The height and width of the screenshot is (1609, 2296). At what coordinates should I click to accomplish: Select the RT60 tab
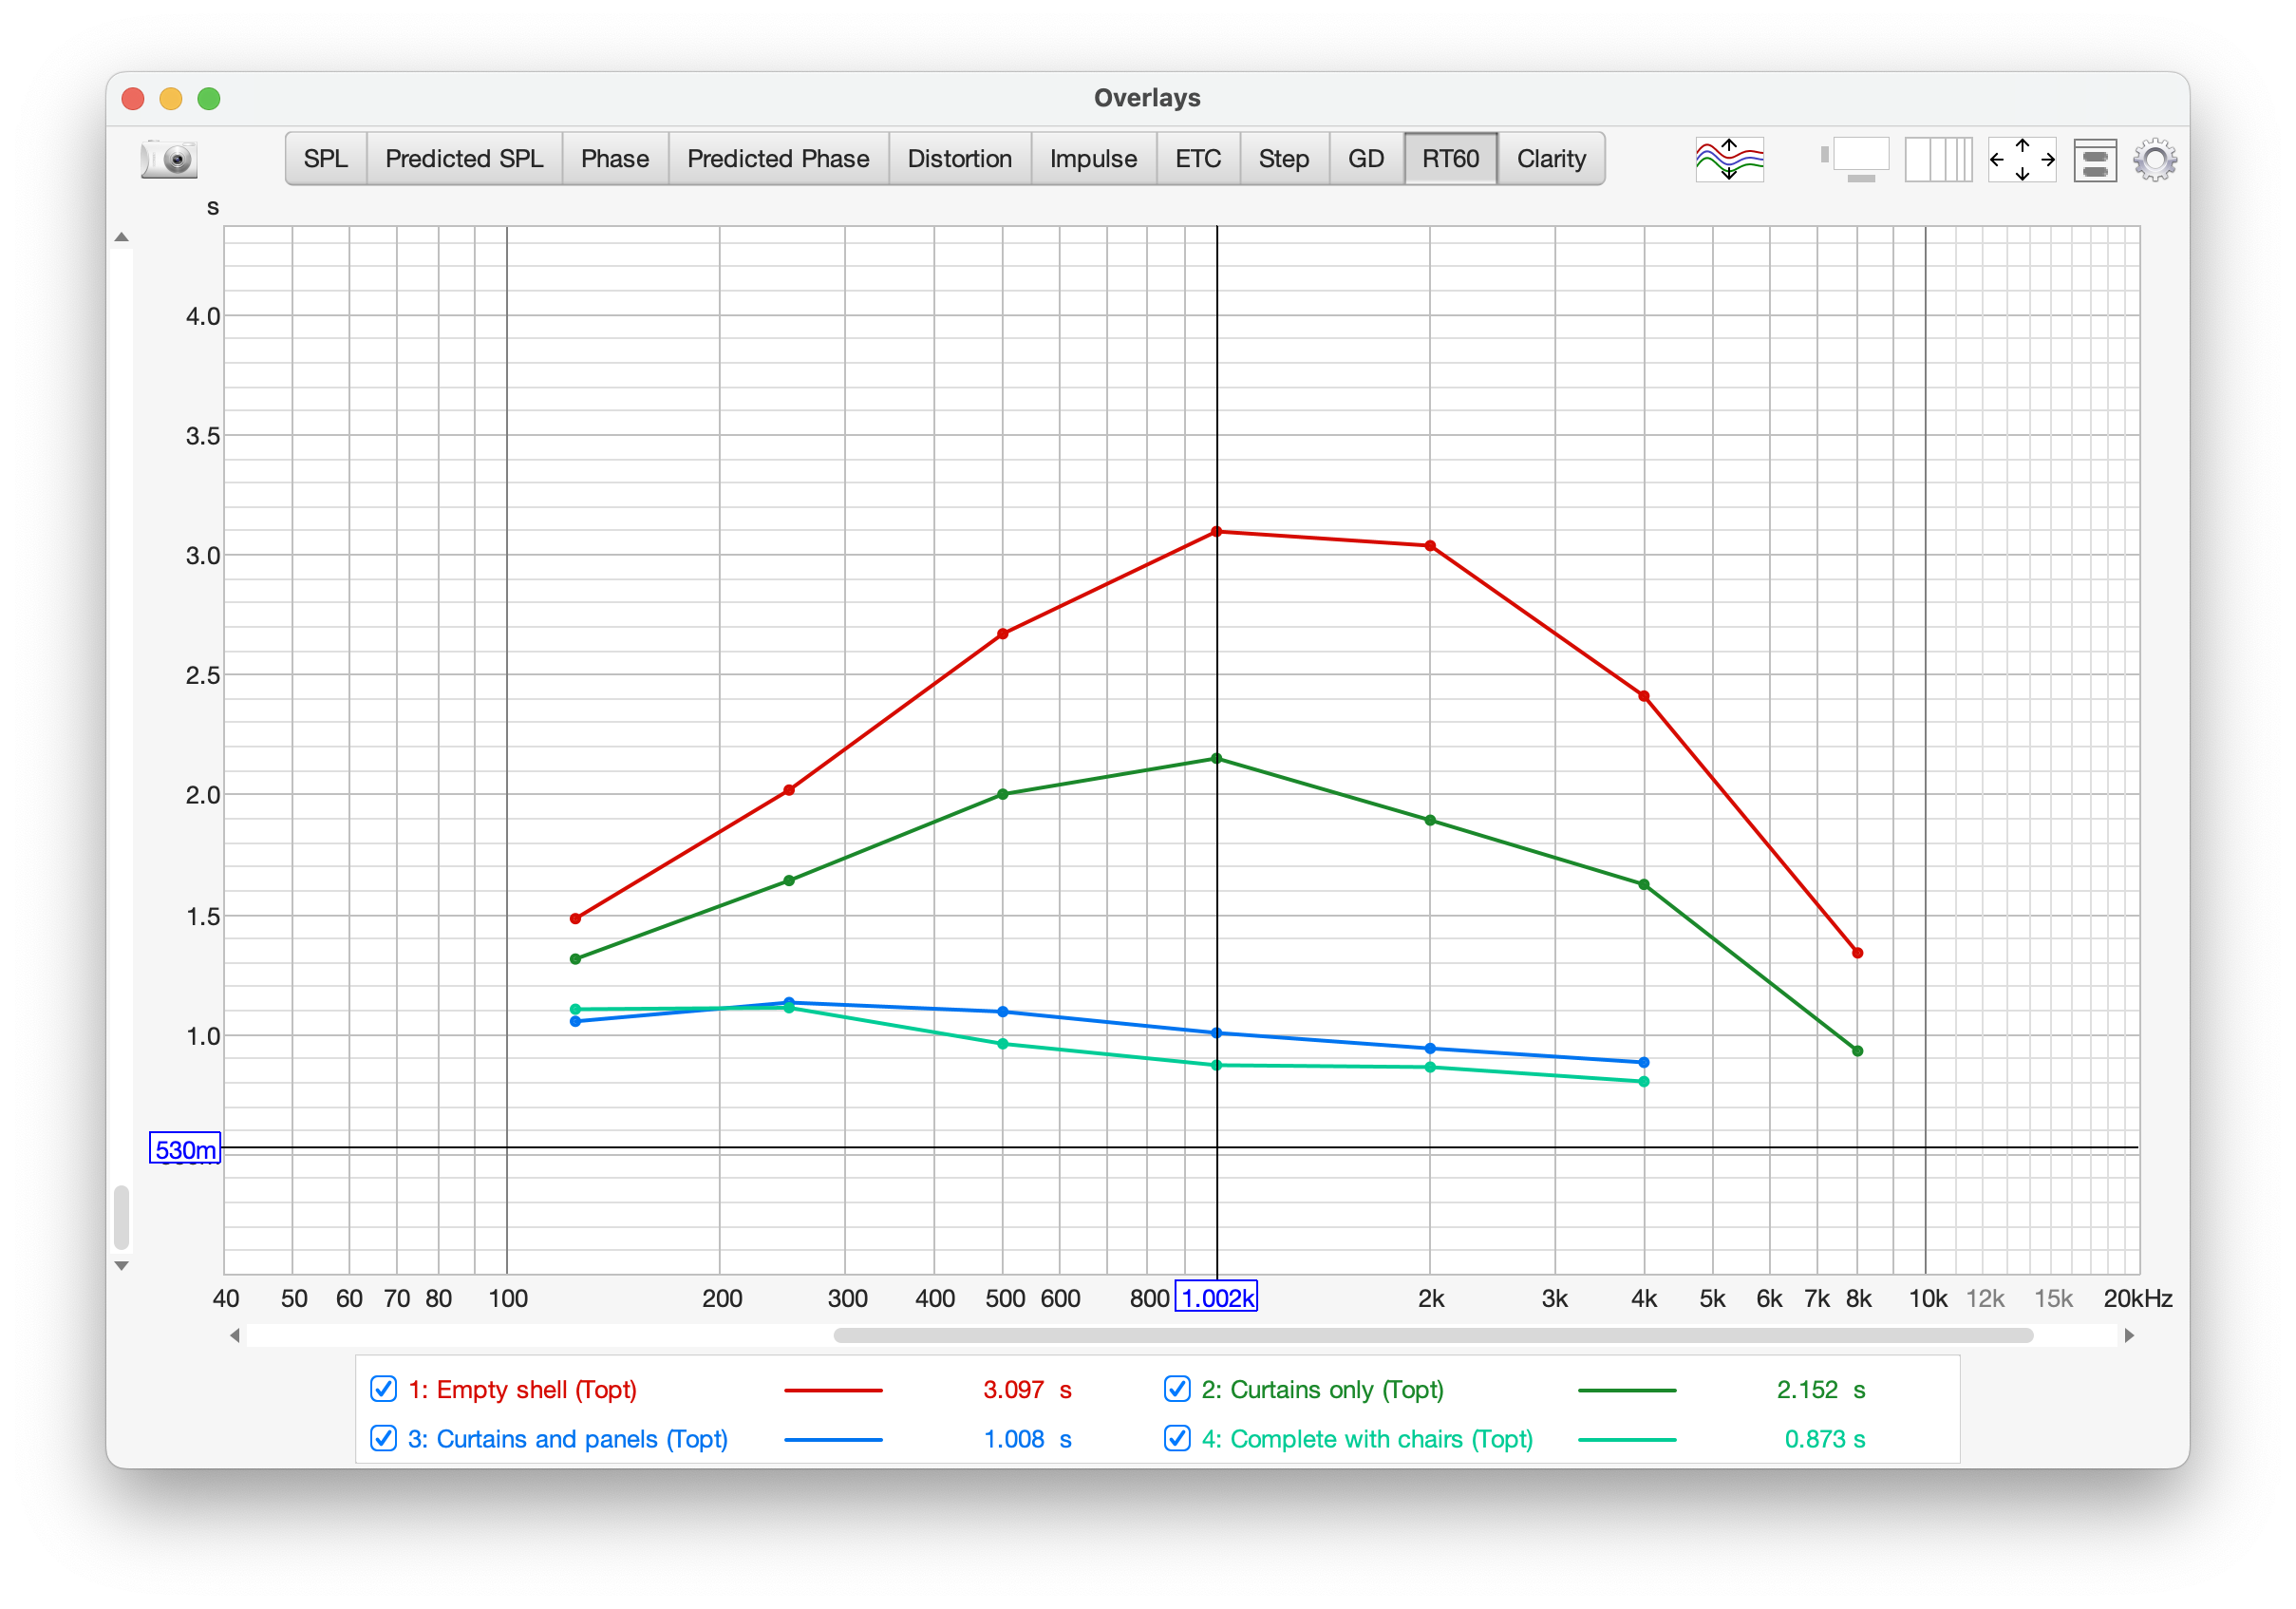pos(1450,159)
